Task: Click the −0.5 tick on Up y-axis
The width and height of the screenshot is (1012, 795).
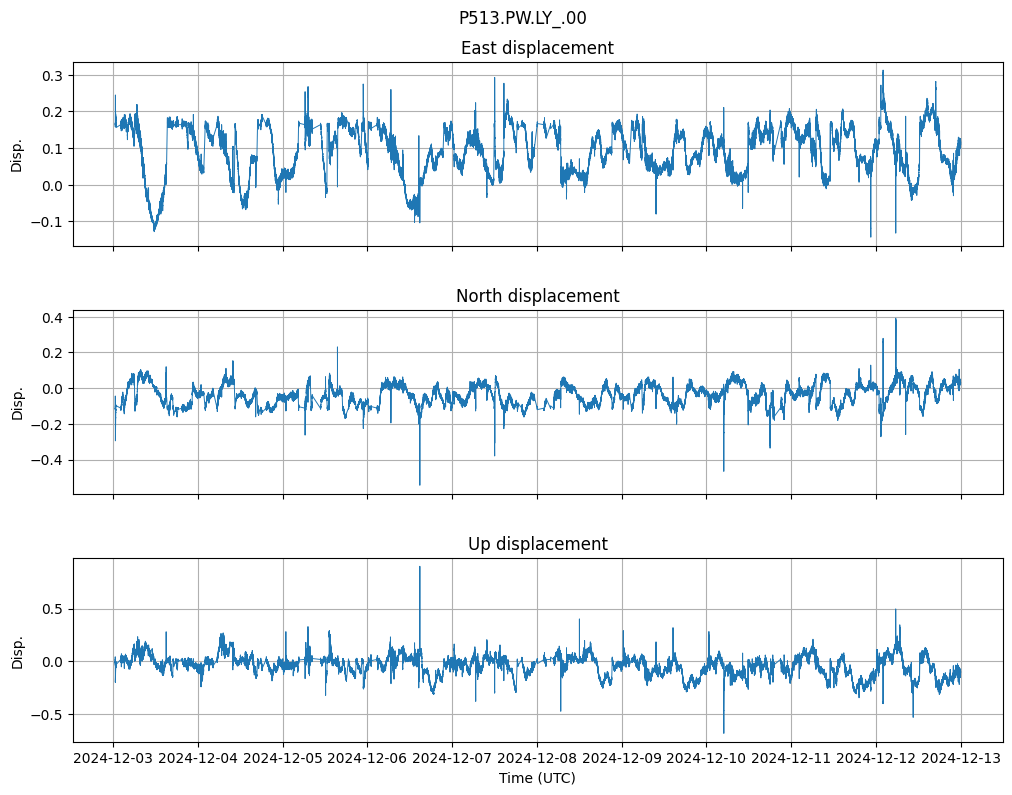Action: tap(48, 715)
